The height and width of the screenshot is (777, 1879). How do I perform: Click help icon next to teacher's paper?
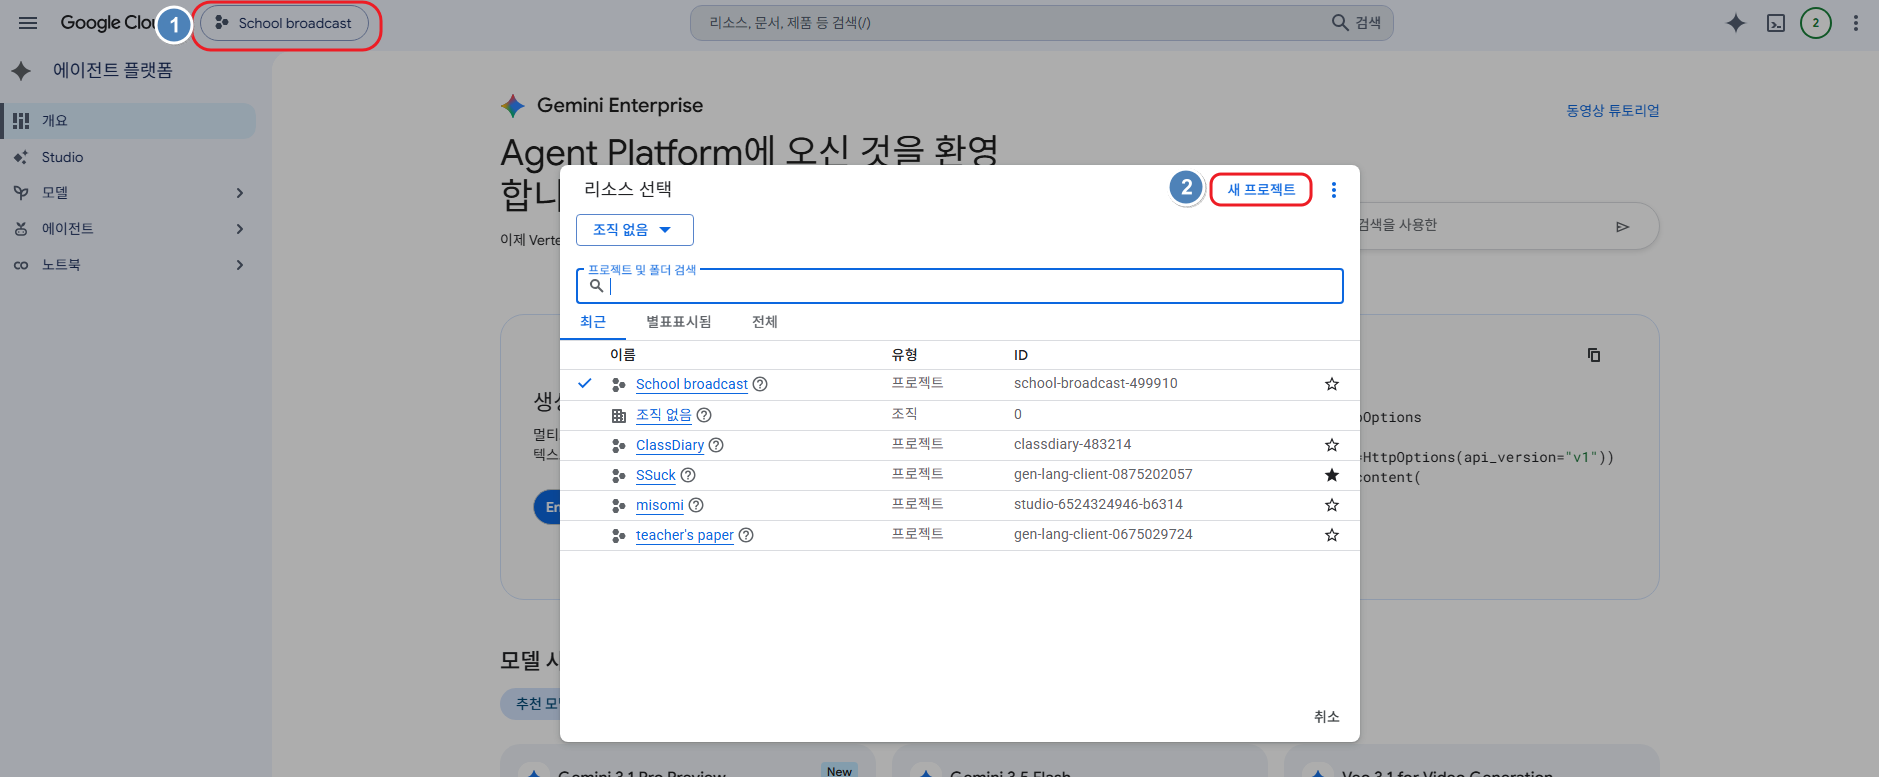tap(746, 535)
